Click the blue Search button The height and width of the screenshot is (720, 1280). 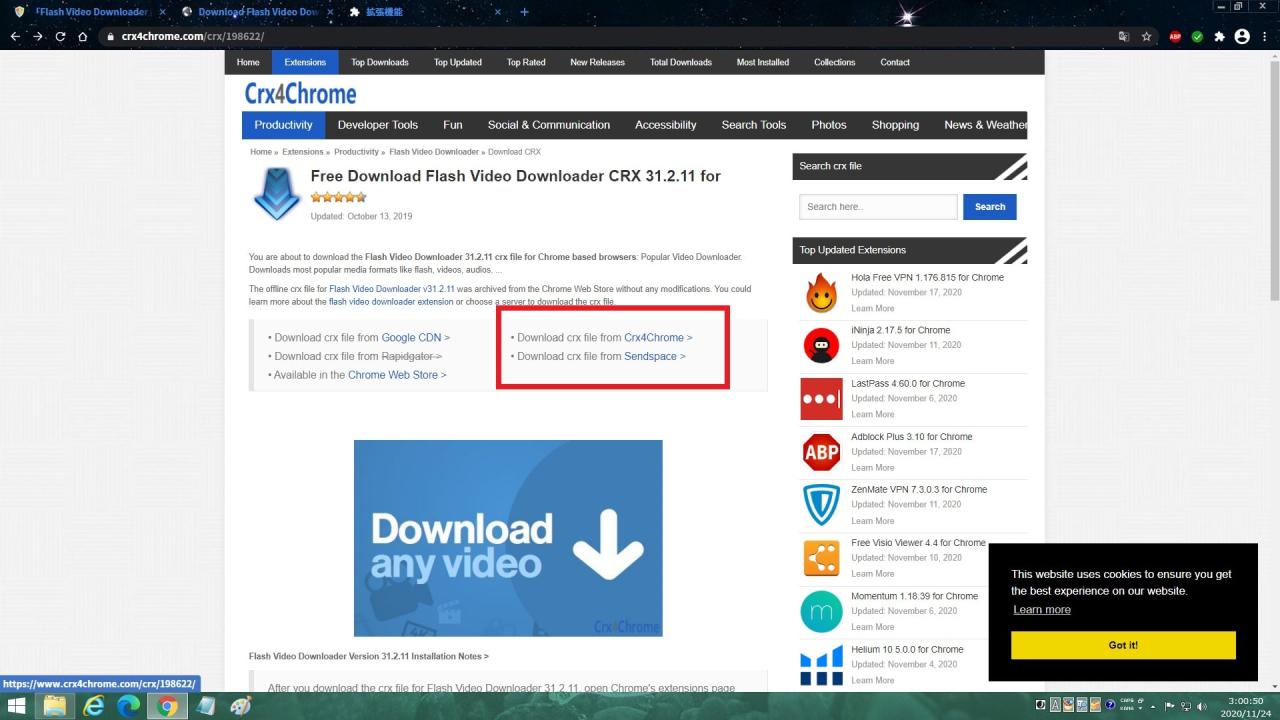pyautogui.click(x=990, y=207)
